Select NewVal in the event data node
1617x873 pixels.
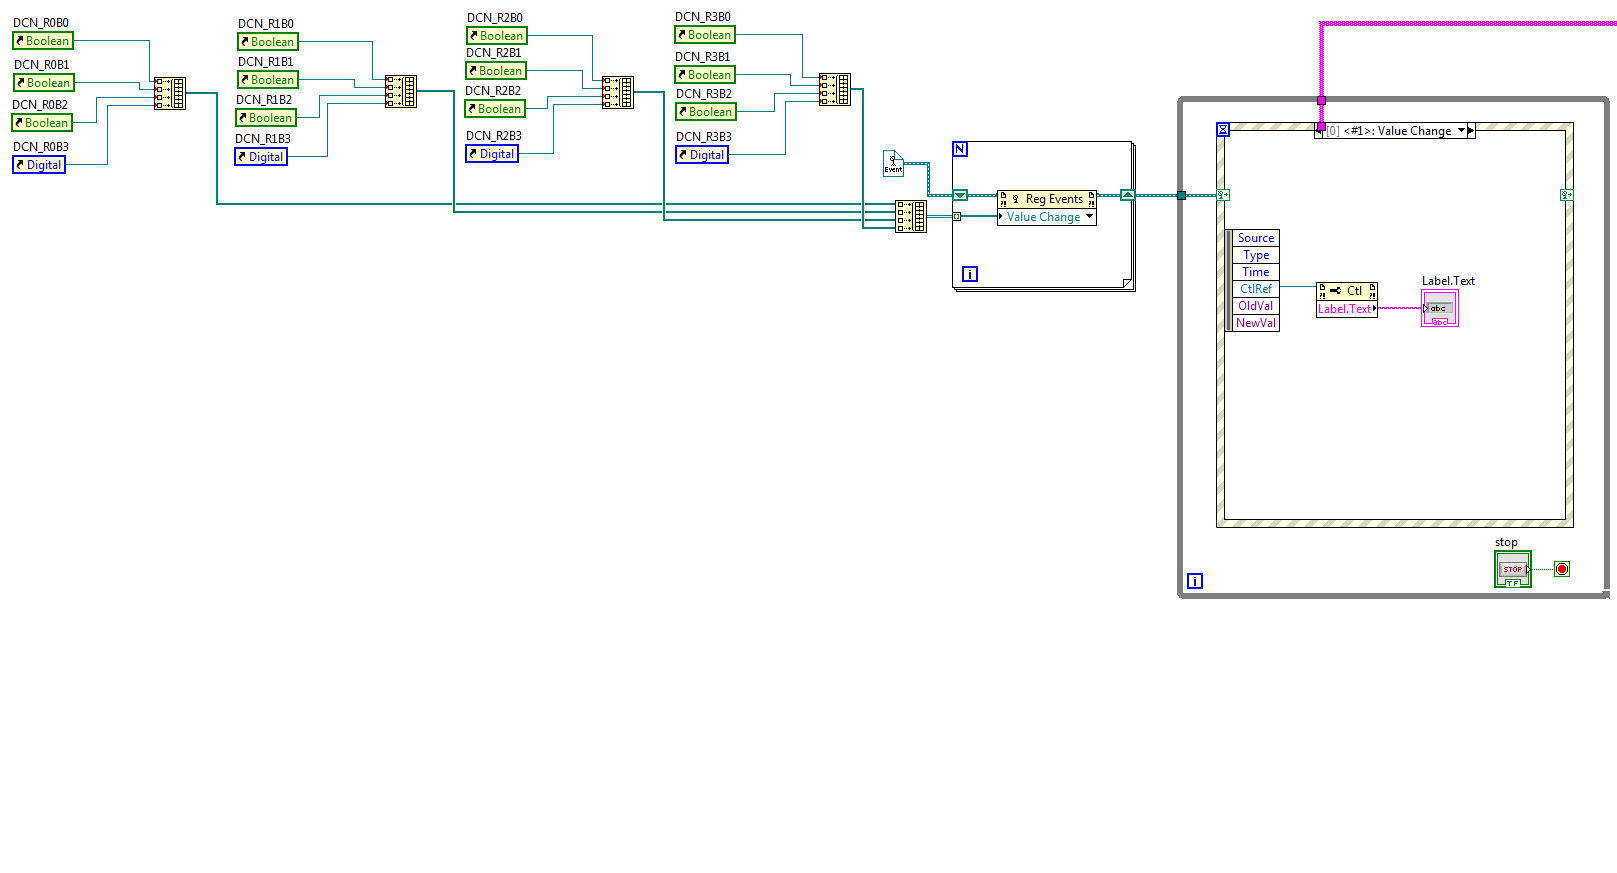click(x=1256, y=323)
